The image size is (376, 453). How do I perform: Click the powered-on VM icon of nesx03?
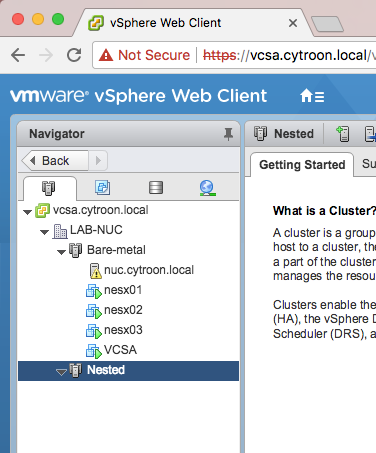pos(94,331)
